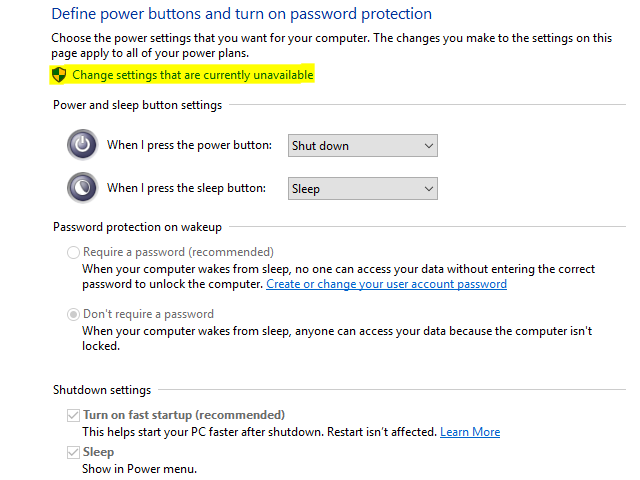Click the When I press the power button label
640x480 pixels.
click(x=189, y=146)
